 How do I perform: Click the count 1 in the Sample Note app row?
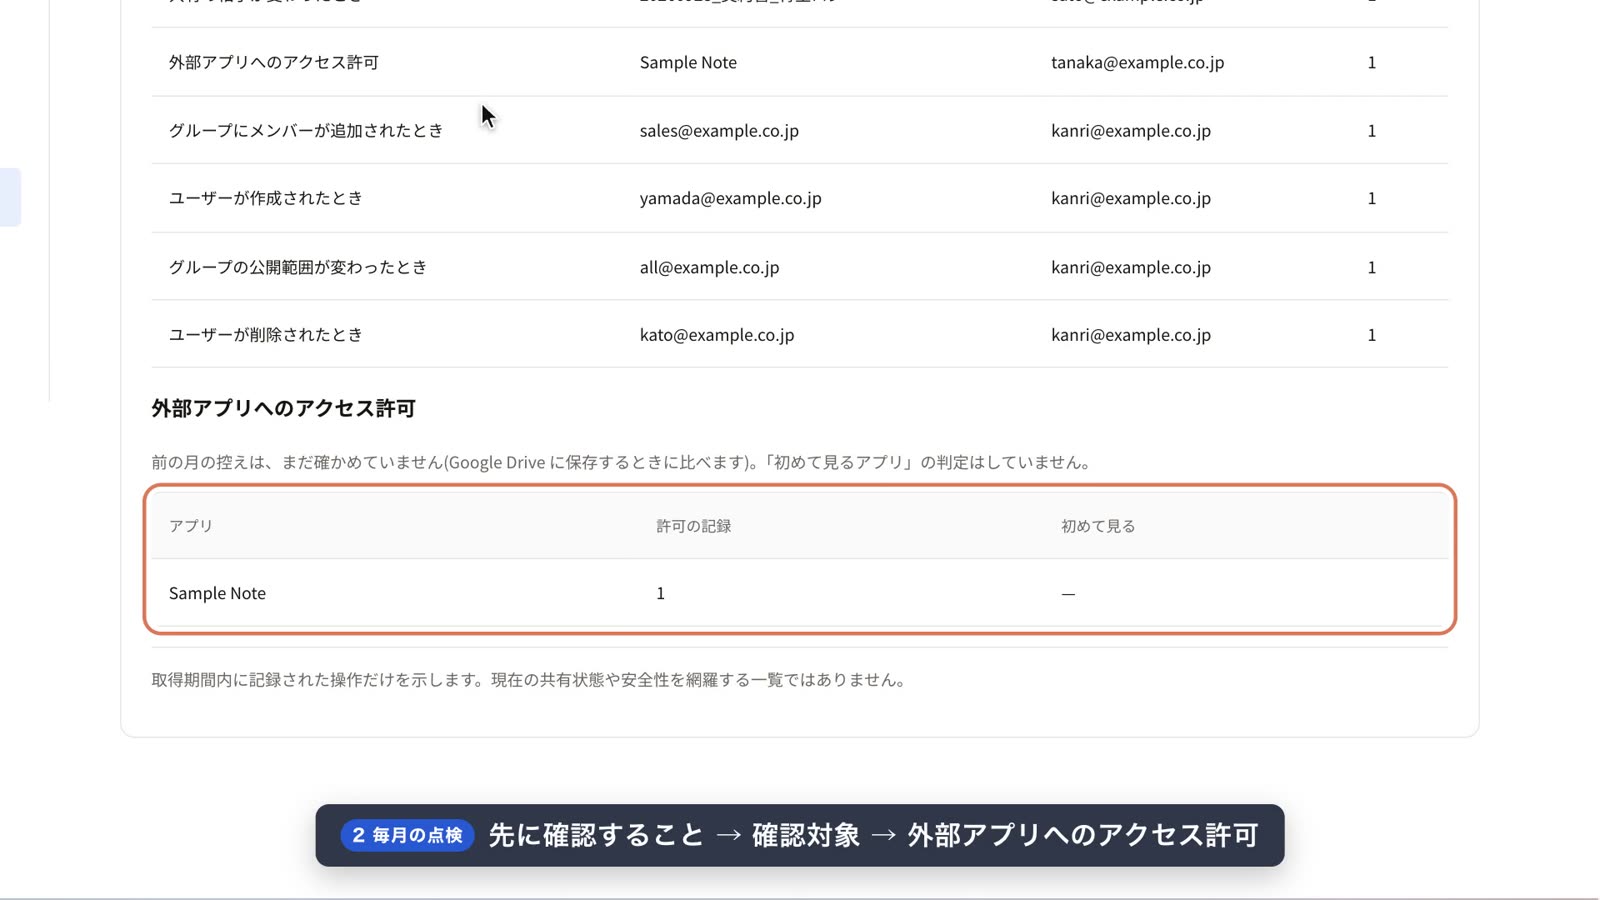660,593
